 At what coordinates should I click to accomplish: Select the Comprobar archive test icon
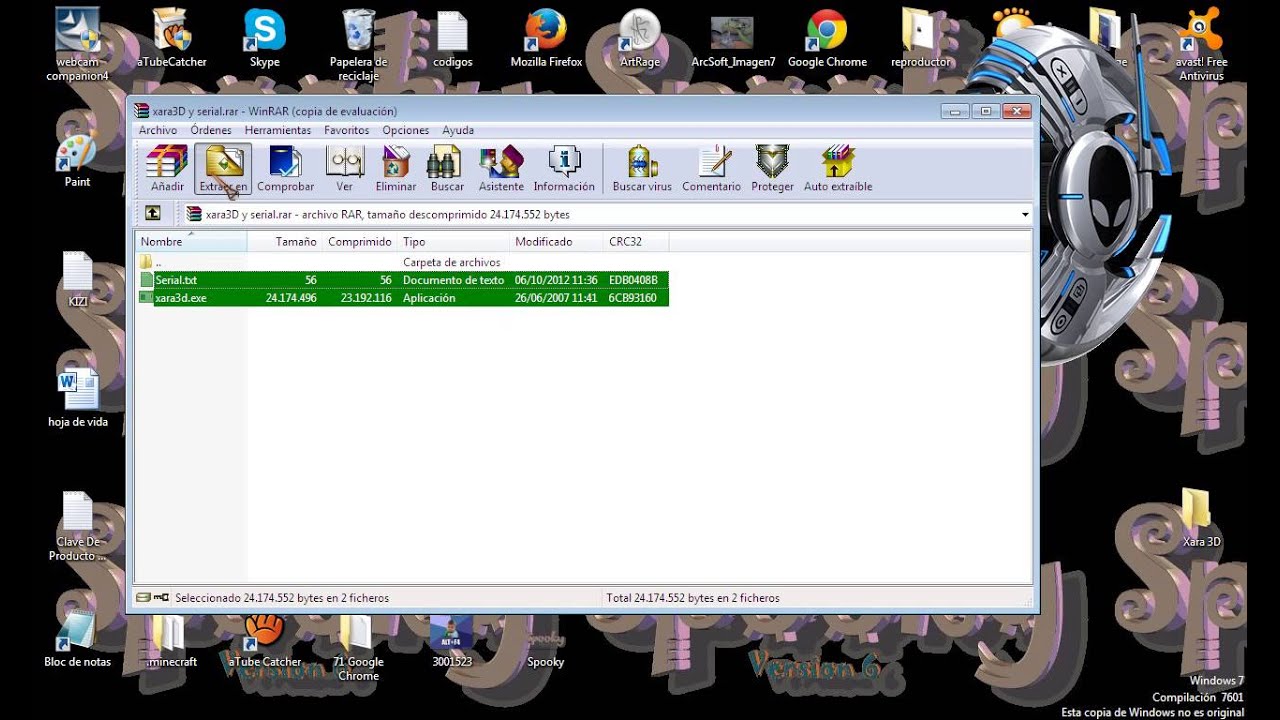pos(285,169)
